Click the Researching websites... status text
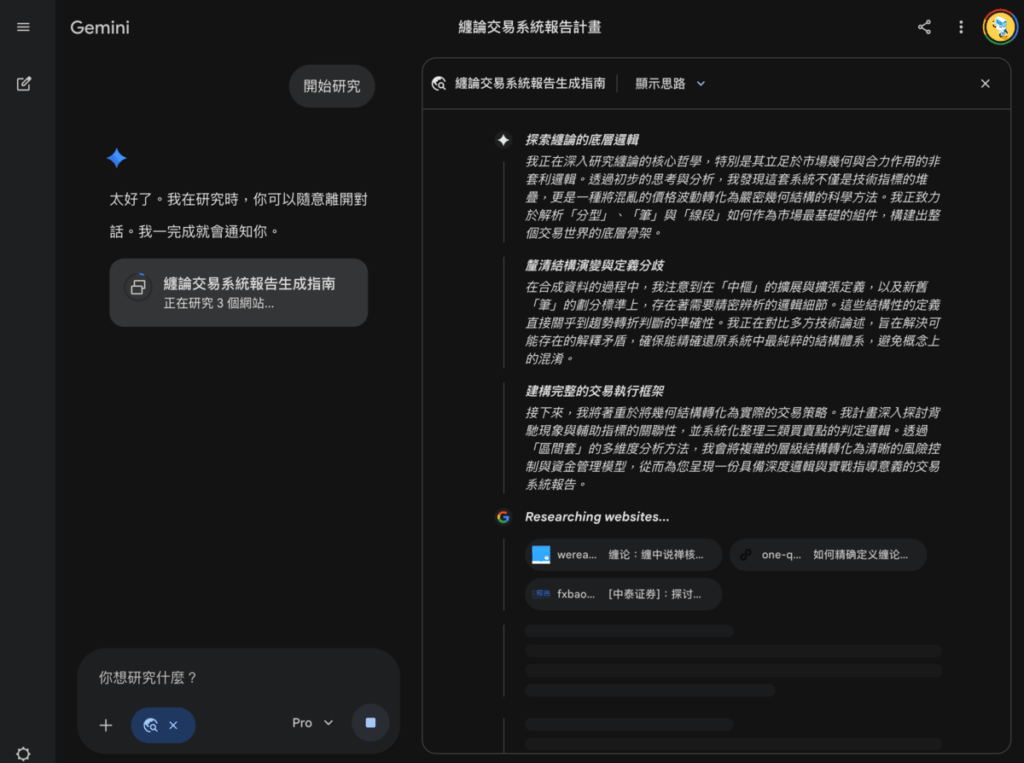 coord(597,517)
